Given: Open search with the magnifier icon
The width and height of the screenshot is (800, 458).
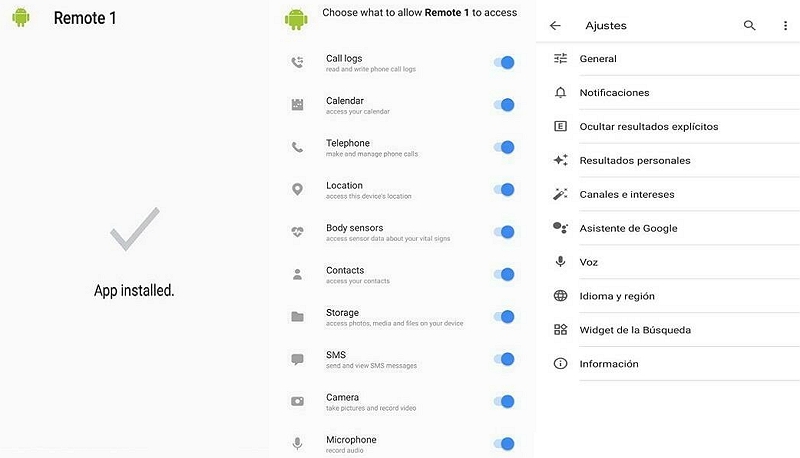Looking at the screenshot, I should point(750,26).
